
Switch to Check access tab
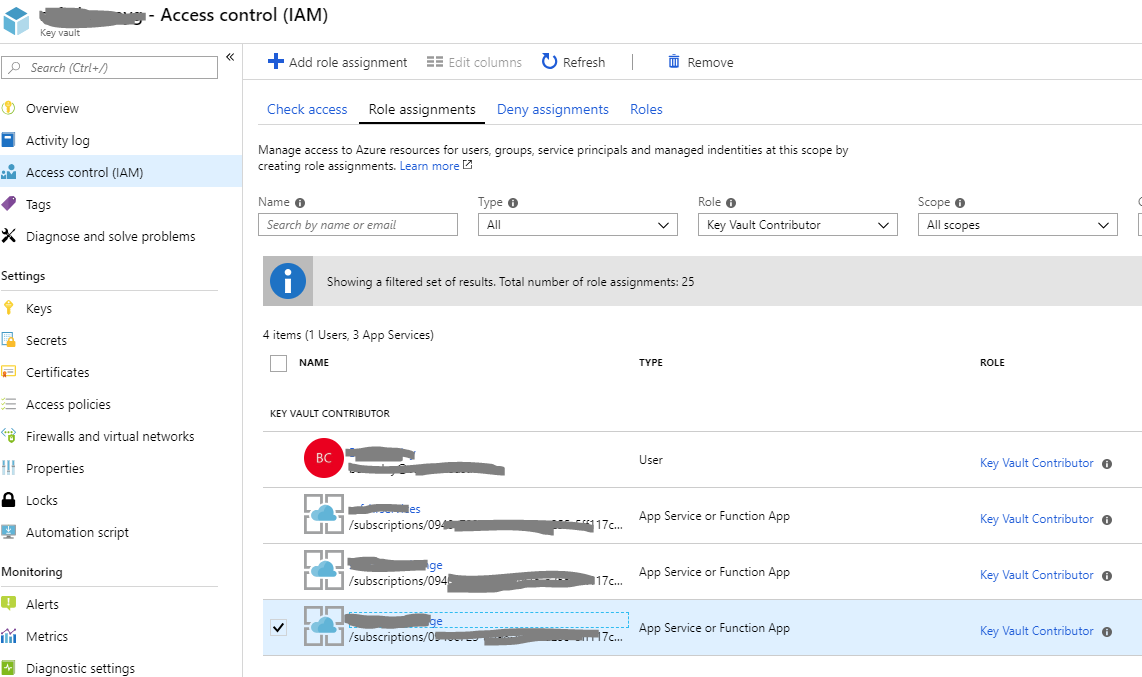click(x=307, y=109)
